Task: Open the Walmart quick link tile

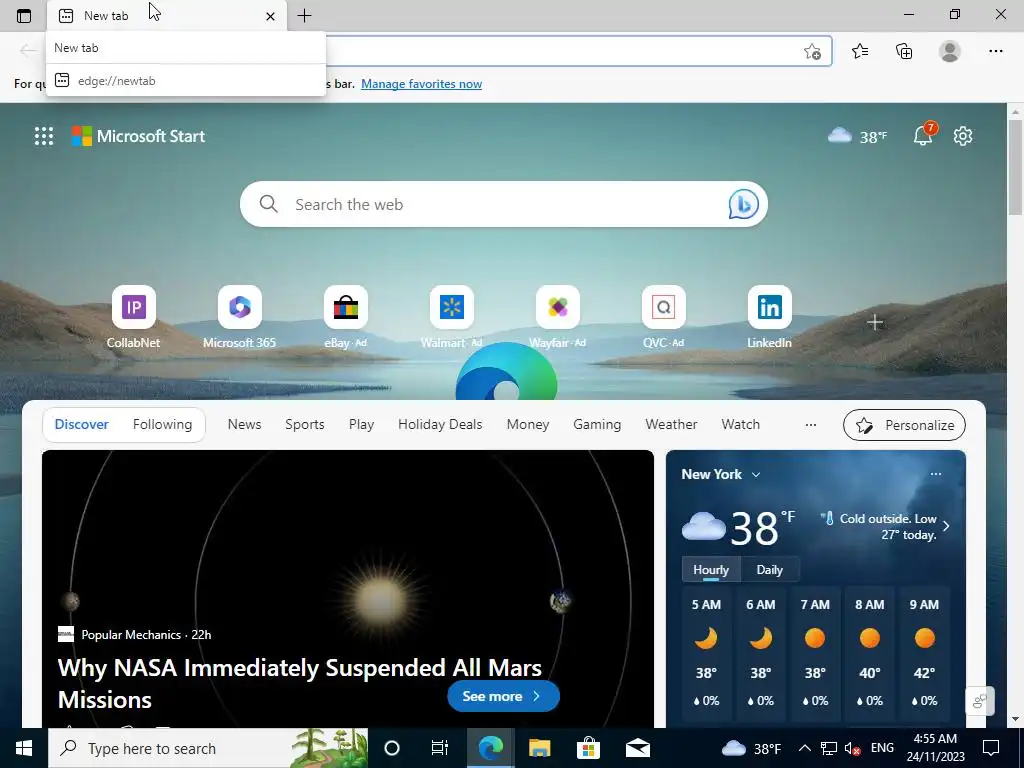Action: click(x=451, y=317)
